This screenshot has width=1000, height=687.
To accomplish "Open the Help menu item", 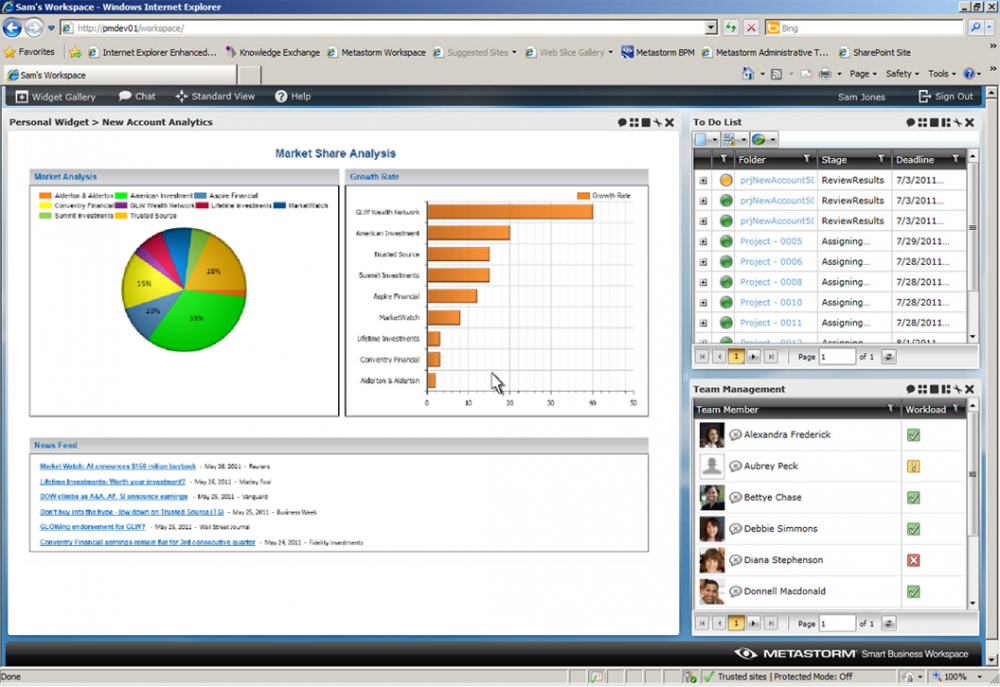I will tap(293, 96).
